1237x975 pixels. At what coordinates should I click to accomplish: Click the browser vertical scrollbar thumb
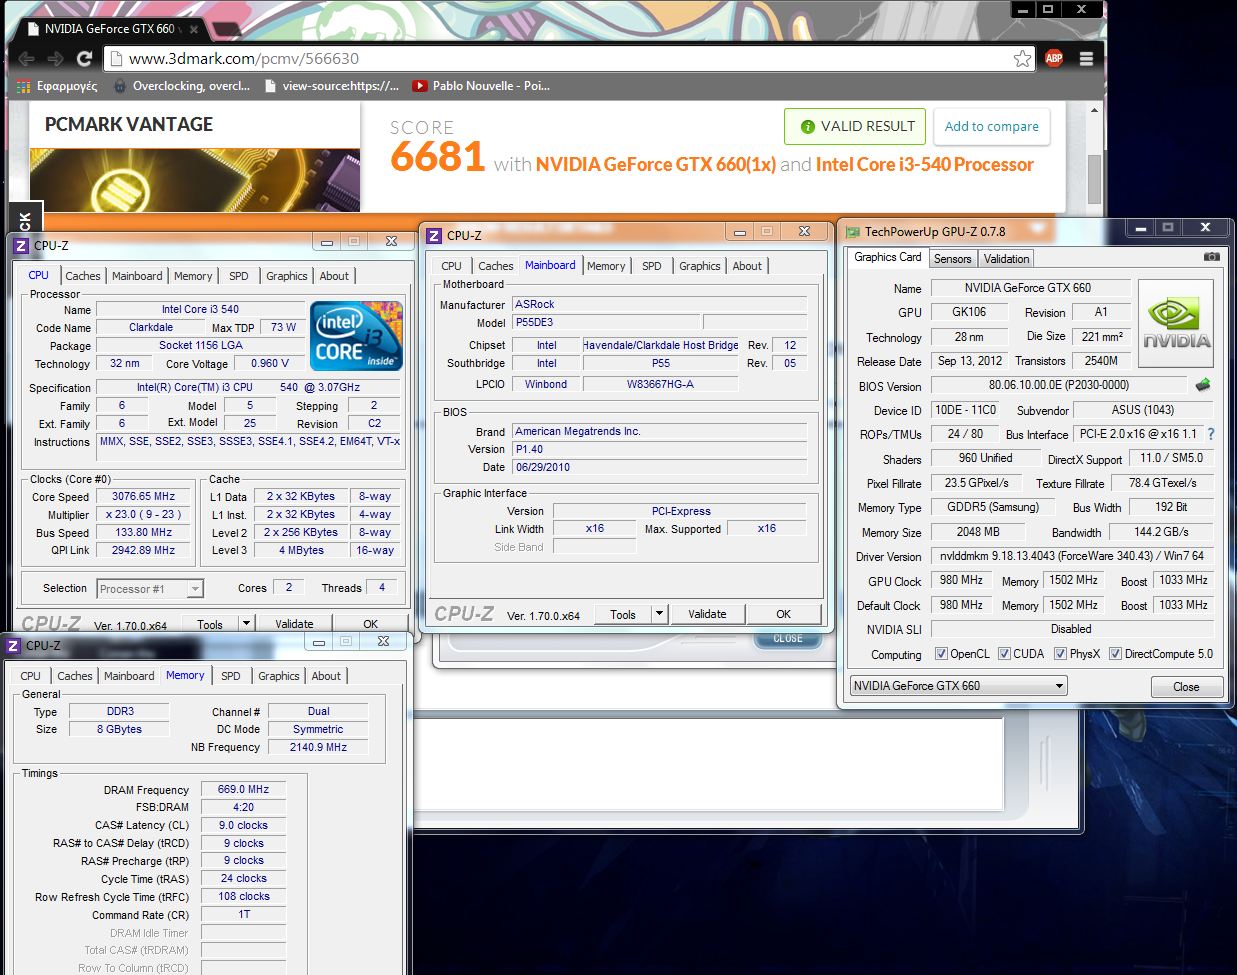(1095, 178)
